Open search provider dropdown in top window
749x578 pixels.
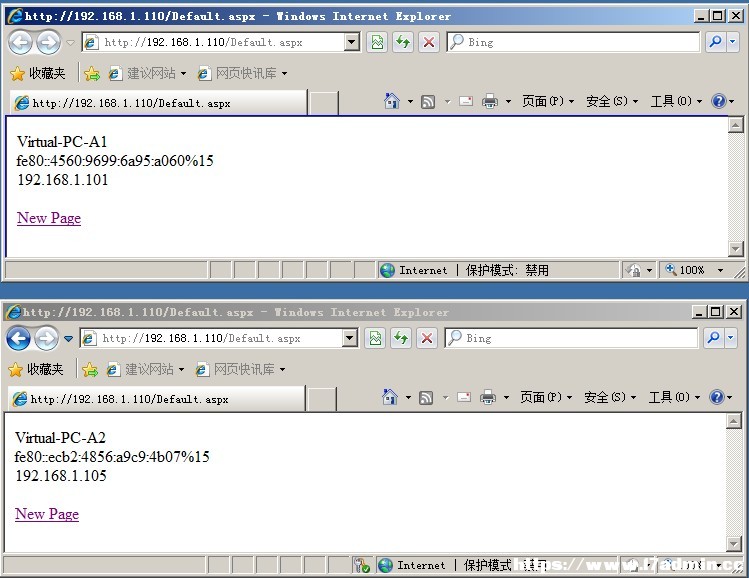(x=733, y=42)
